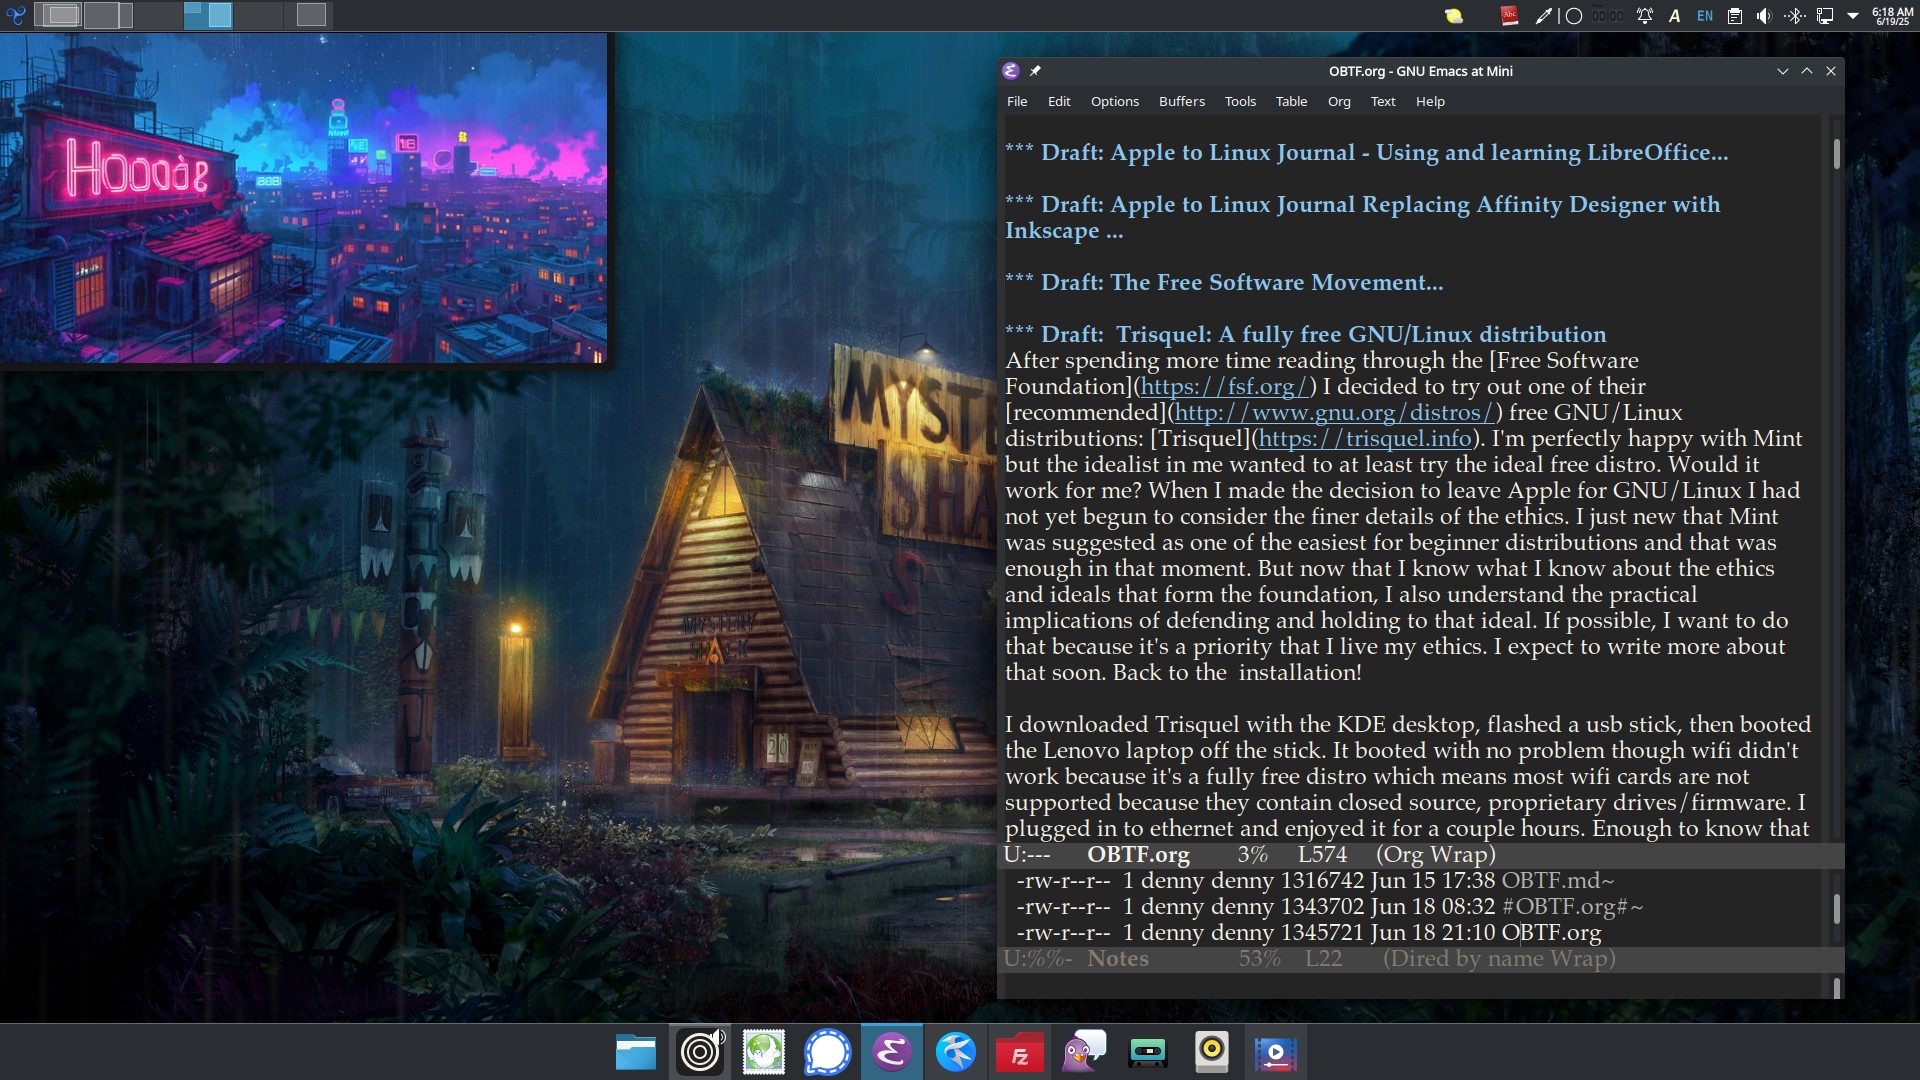1920x1080 pixels.
Task: Open Signal messenger in the dock
Action: pos(828,1051)
